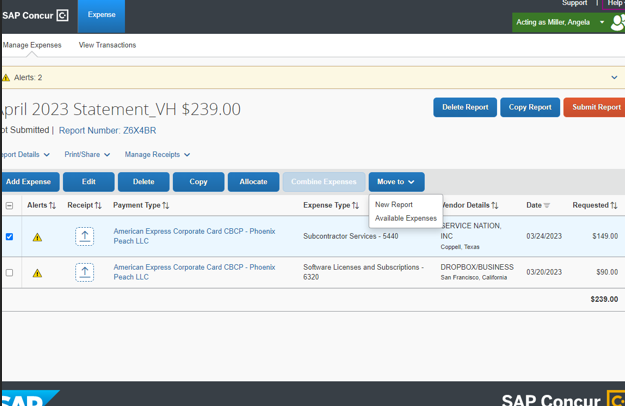Choose New Report from Move to menu
The image size is (625, 406).
pyautogui.click(x=394, y=204)
